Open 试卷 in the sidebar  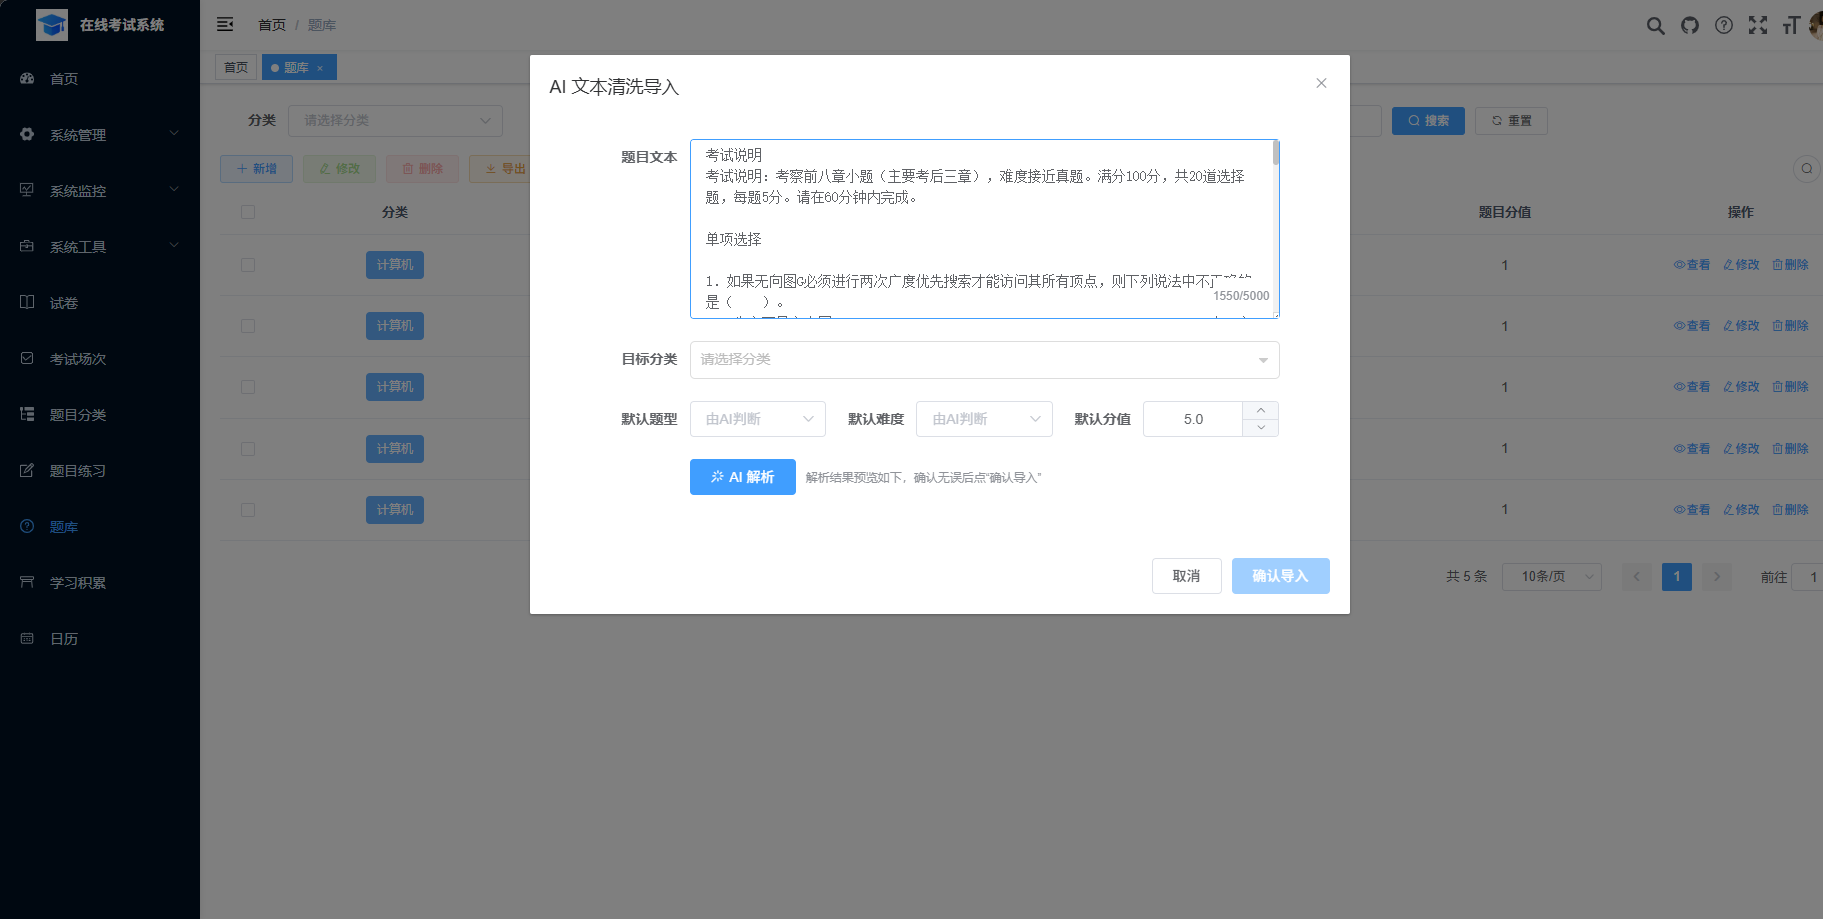coord(100,303)
